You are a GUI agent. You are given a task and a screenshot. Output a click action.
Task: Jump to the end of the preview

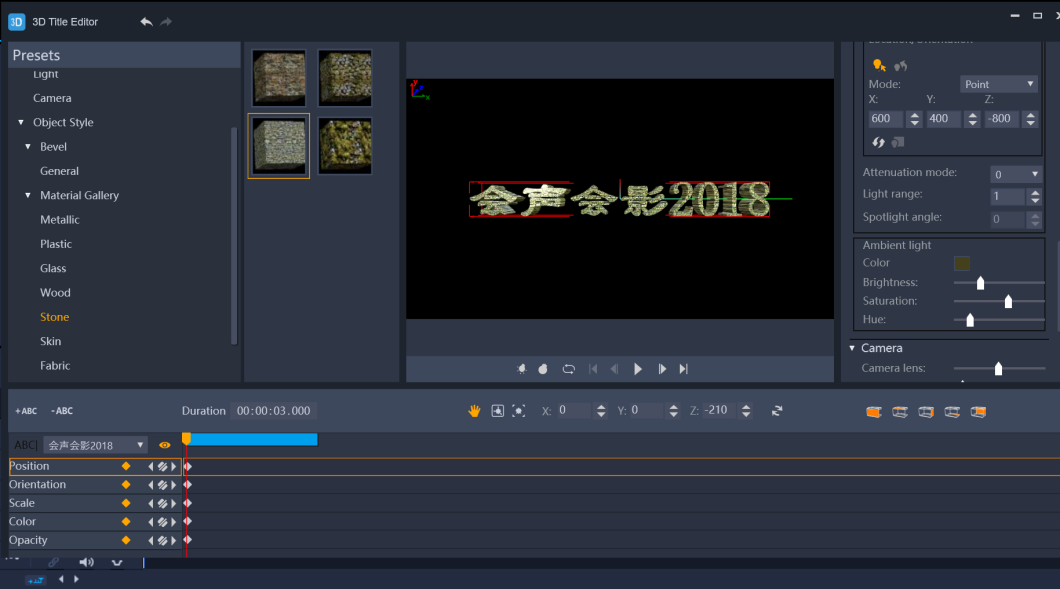coord(683,369)
